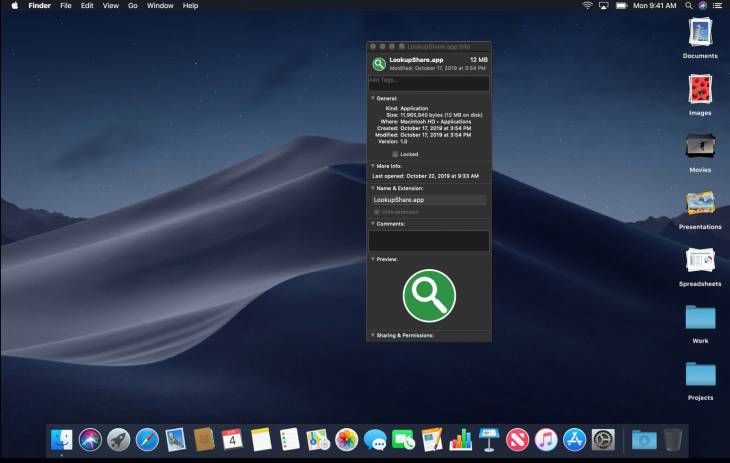
Task: Click the LookupShare app icon in info header
Action: coord(379,64)
